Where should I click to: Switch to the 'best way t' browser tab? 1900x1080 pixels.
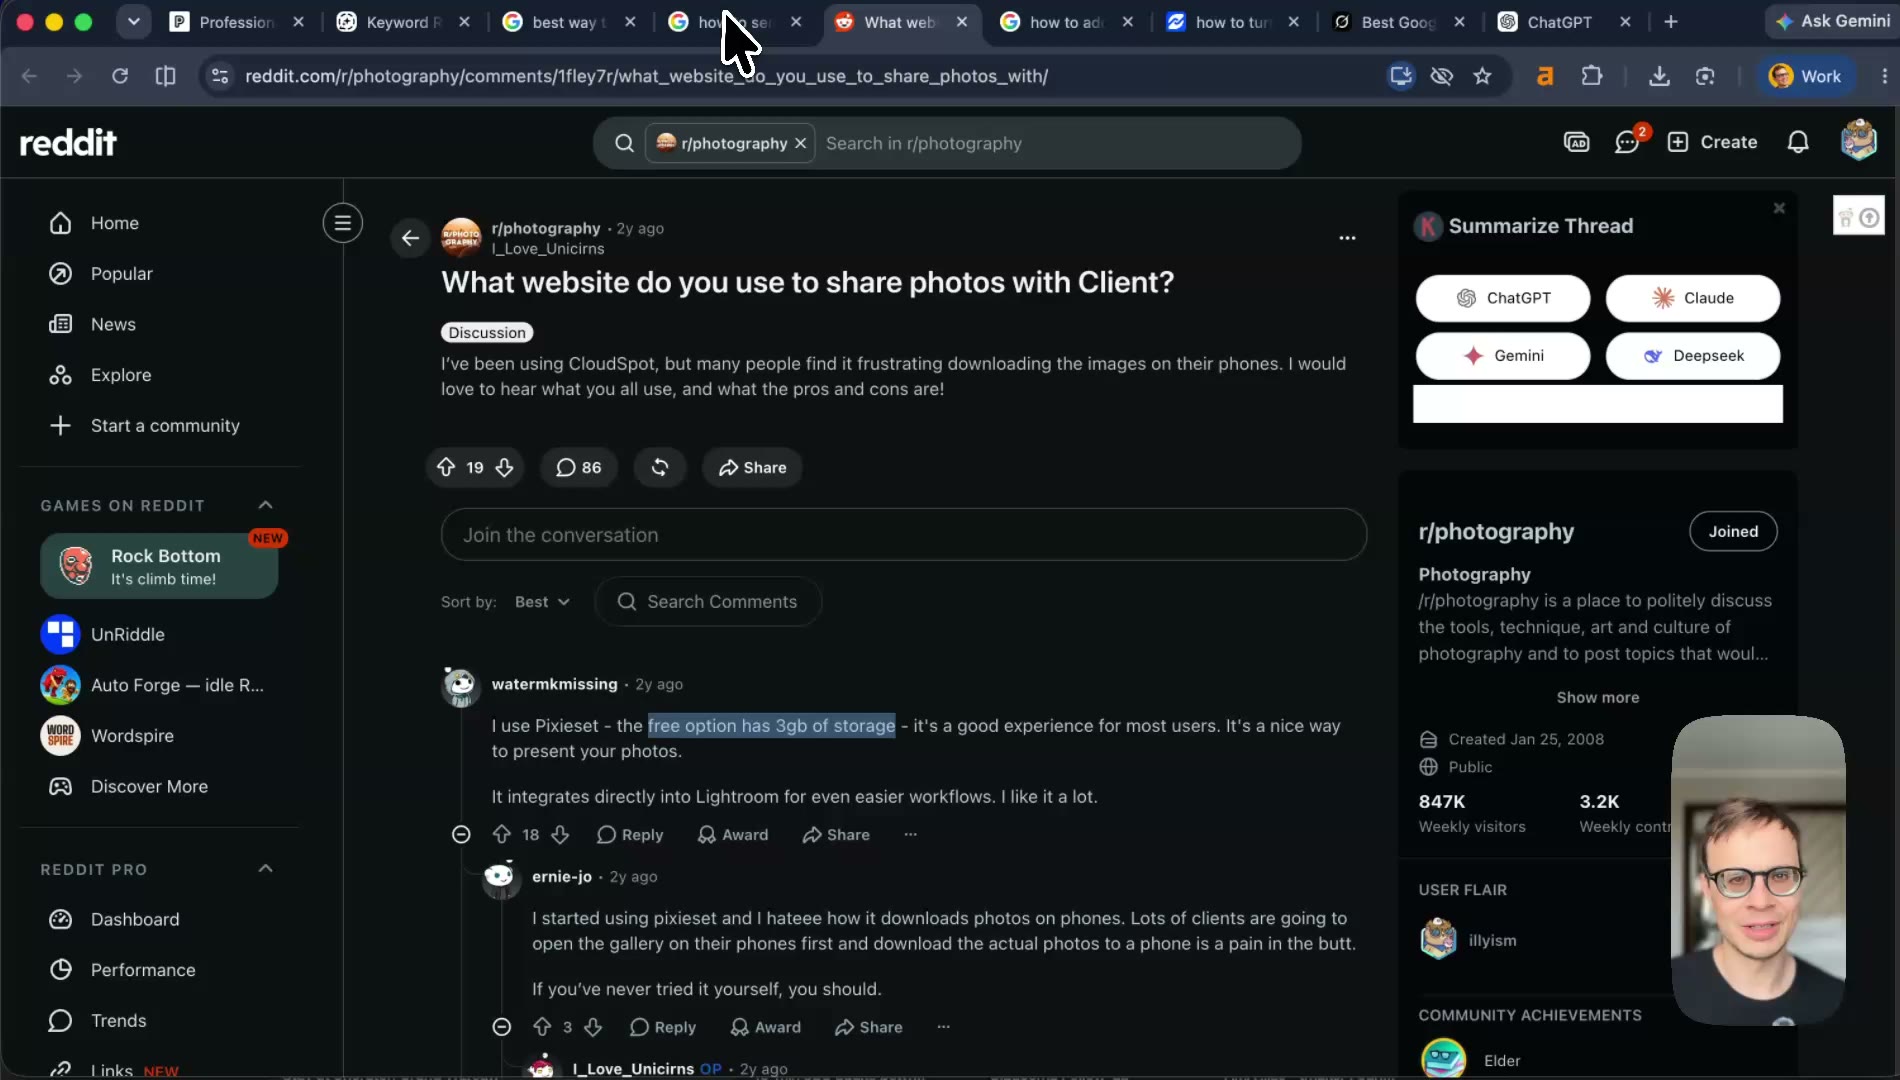click(568, 22)
